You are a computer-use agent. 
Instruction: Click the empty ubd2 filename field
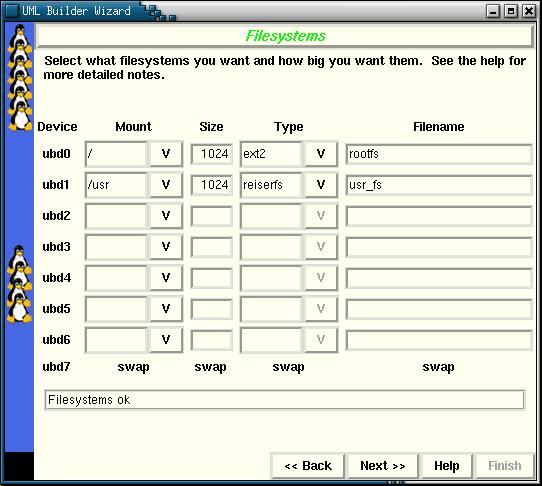[439, 216]
